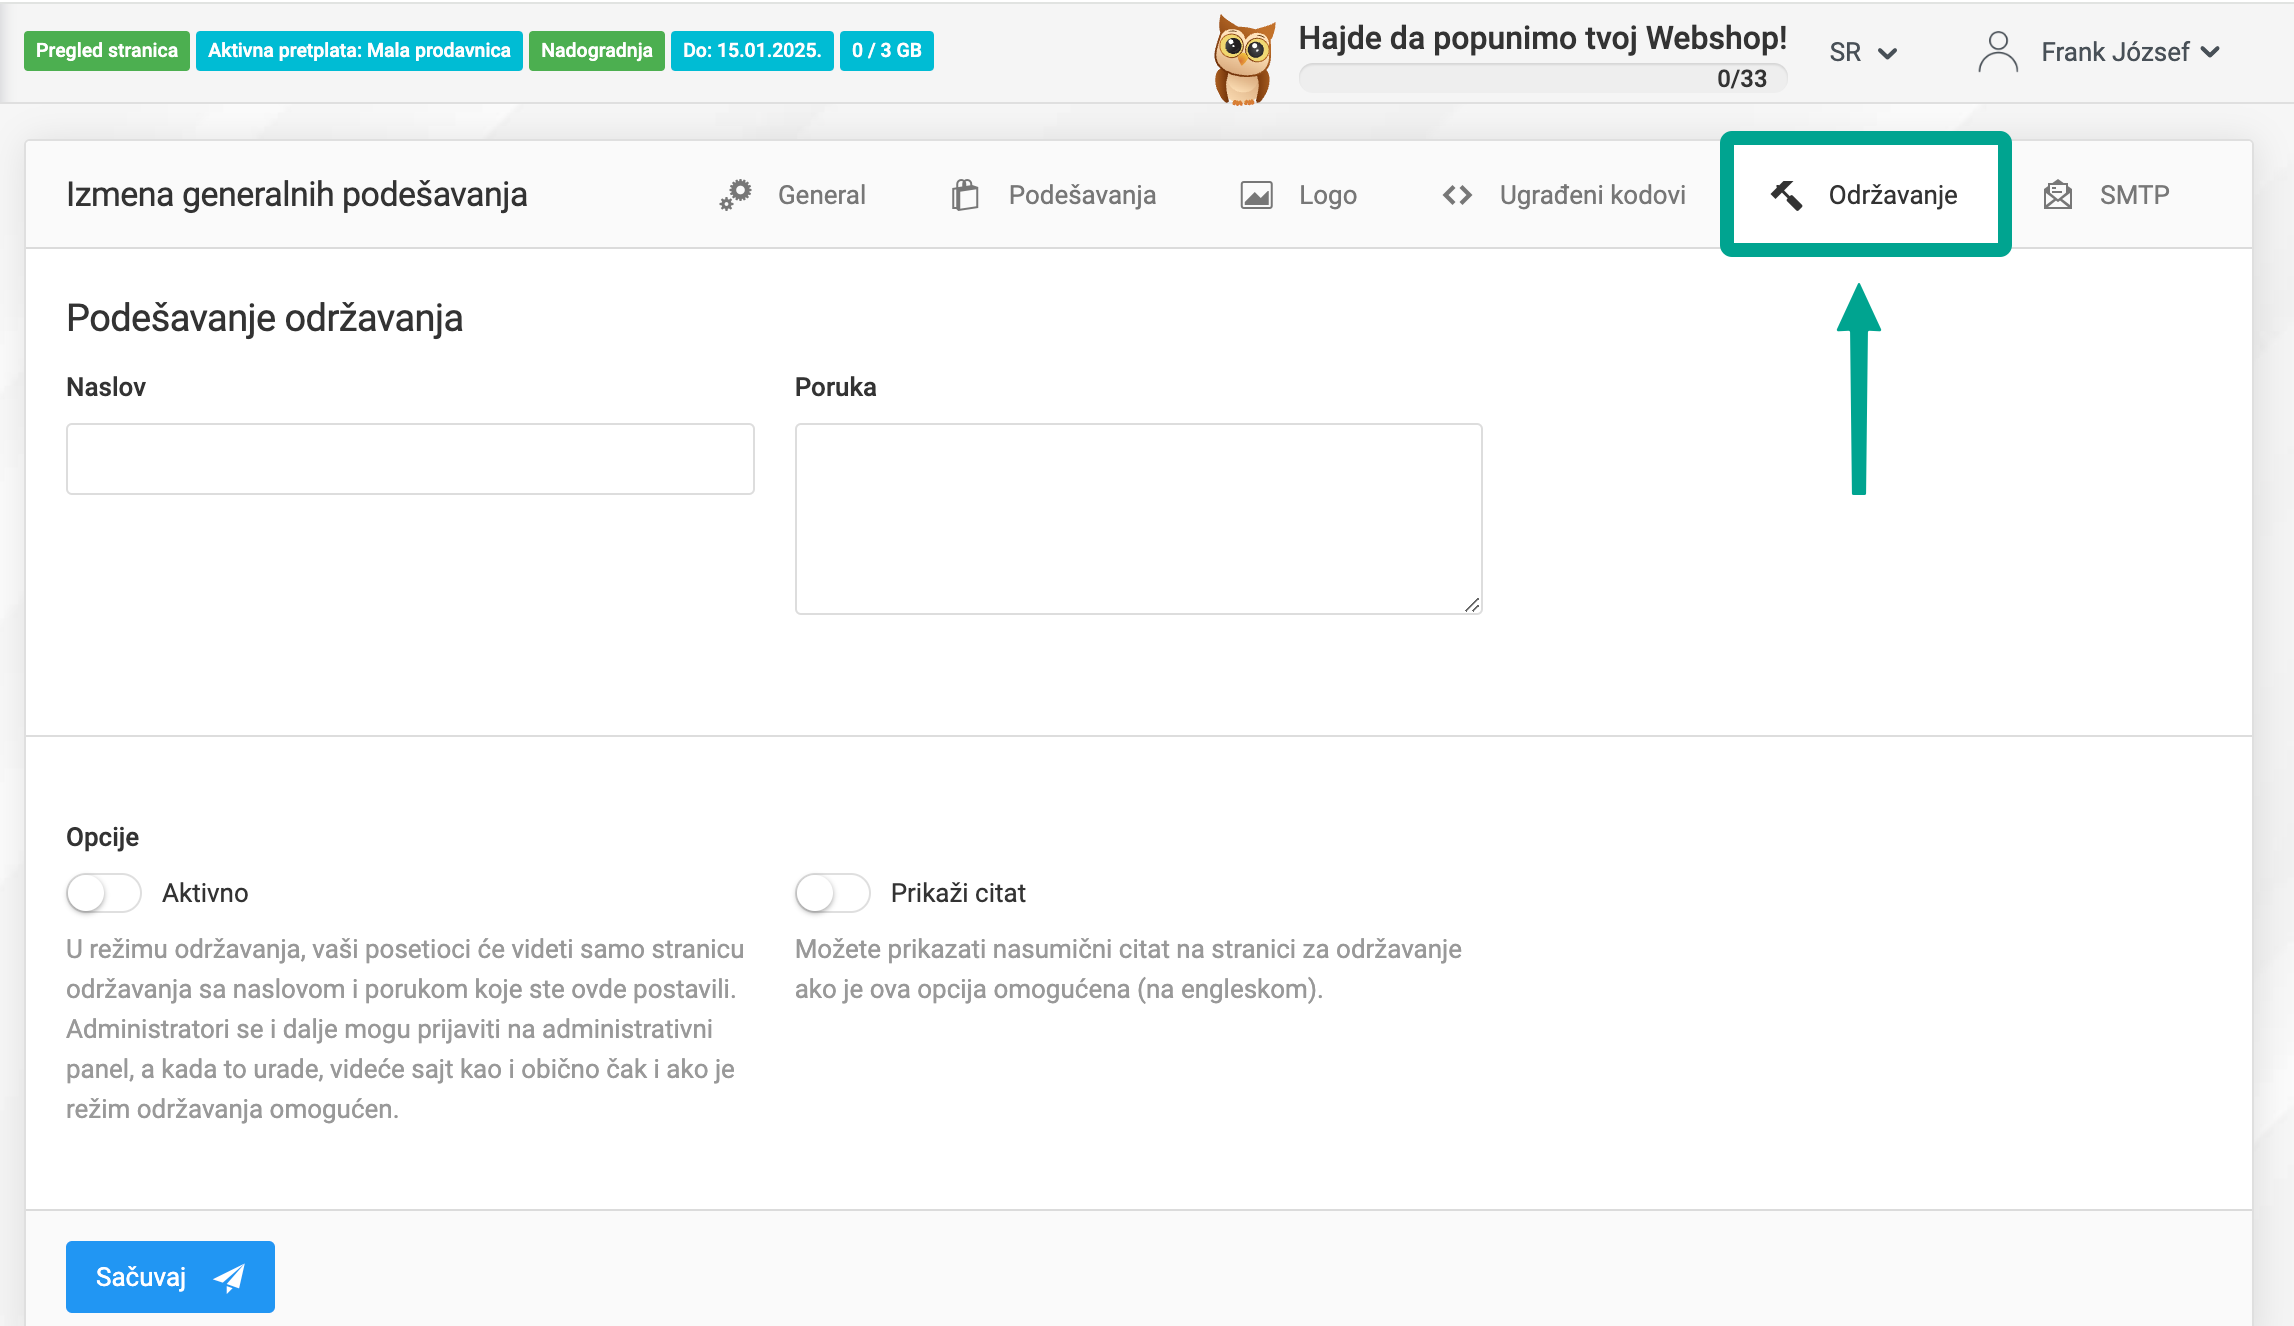Enable the Aktivno maintenance toggle
The width and height of the screenshot is (2294, 1326).
[104, 893]
